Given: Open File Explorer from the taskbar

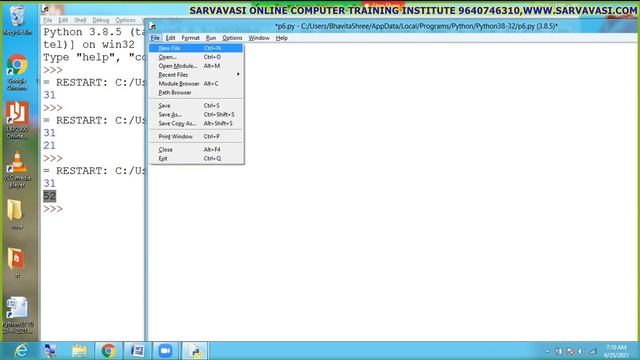Looking at the screenshot, I should coord(79,351).
